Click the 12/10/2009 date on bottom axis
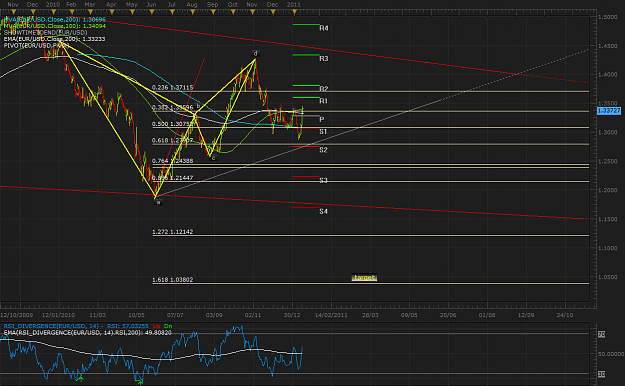 point(17,315)
